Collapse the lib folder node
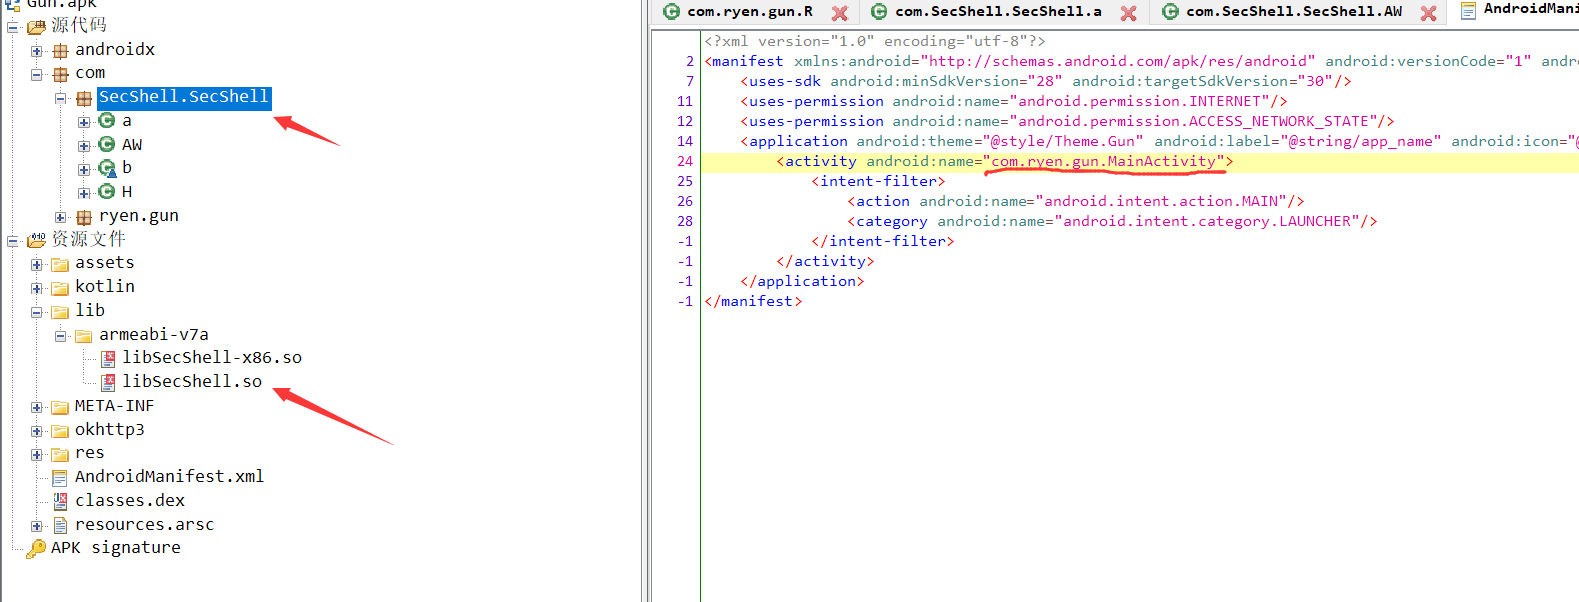Screen dimensions: 1579x602 tap(37, 312)
